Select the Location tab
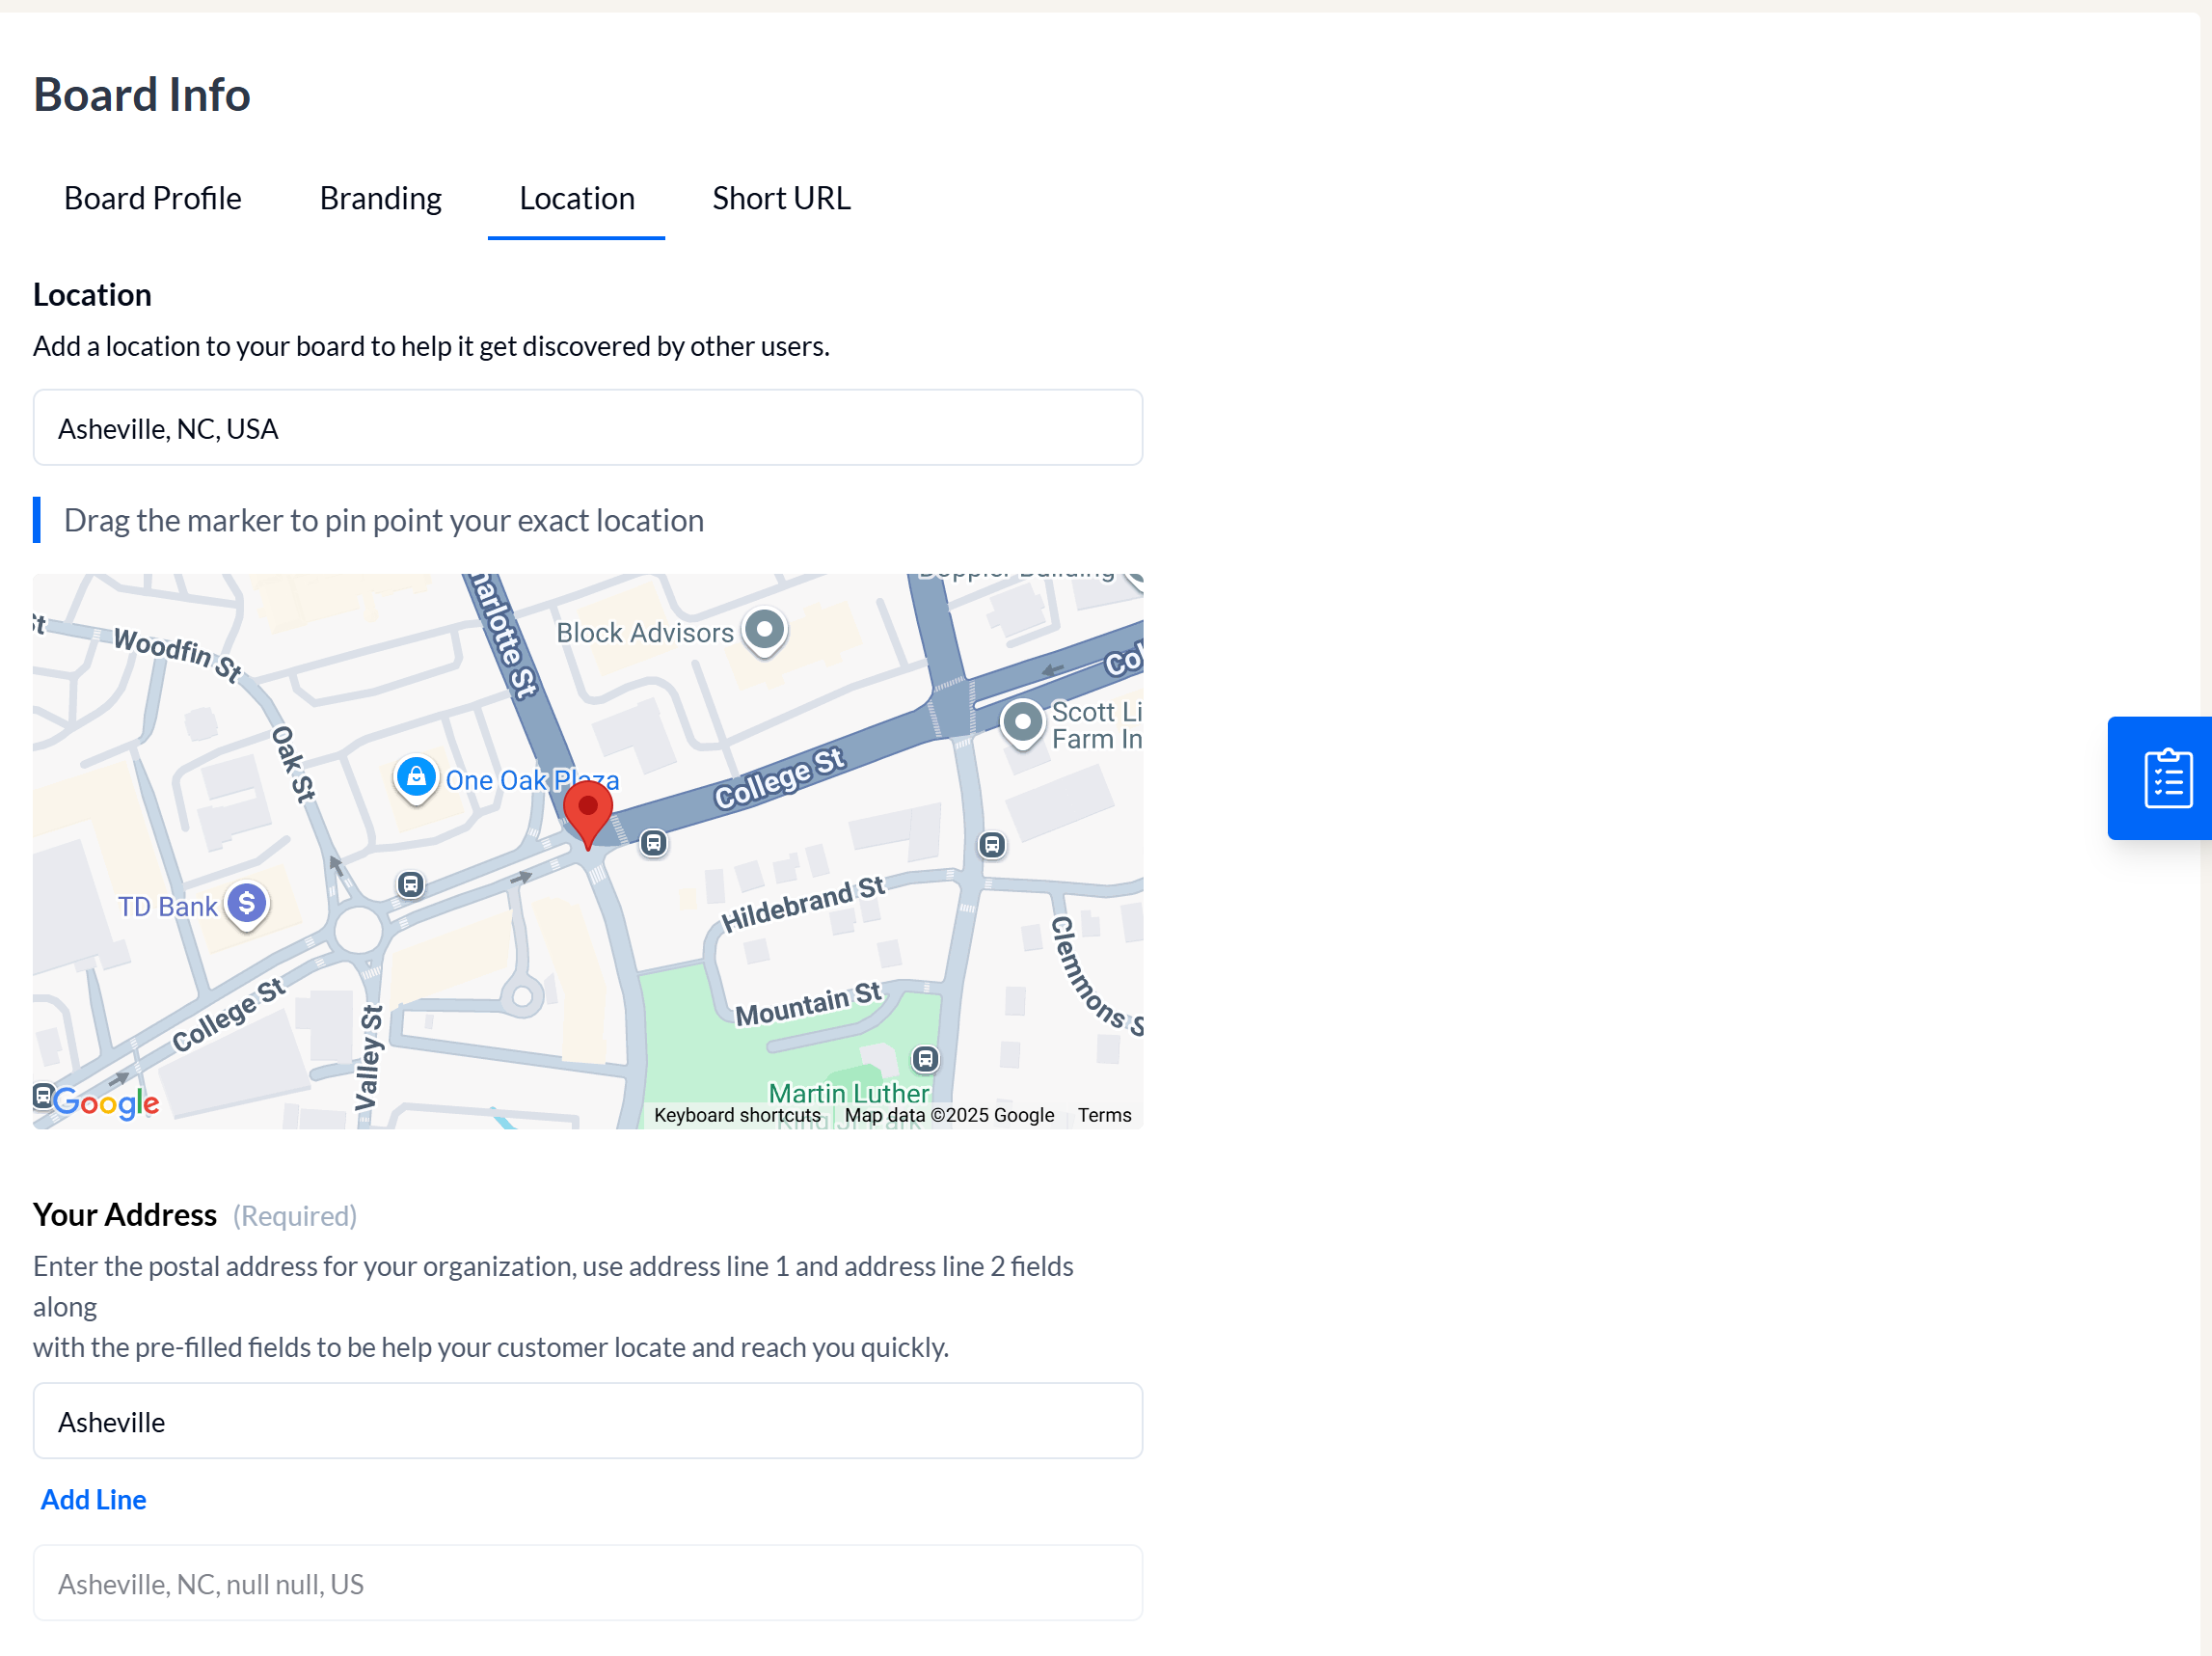 [x=576, y=198]
